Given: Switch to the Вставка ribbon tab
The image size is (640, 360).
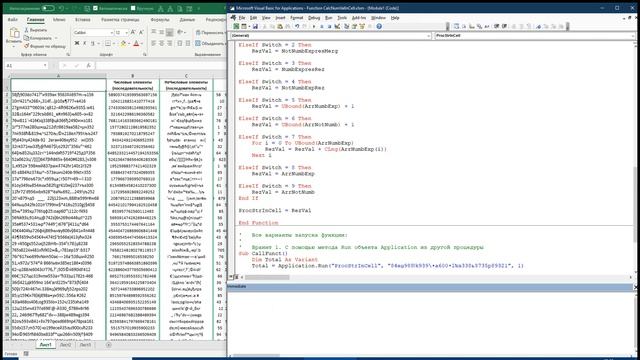Looking at the screenshot, I should pyautogui.click(x=82, y=20).
